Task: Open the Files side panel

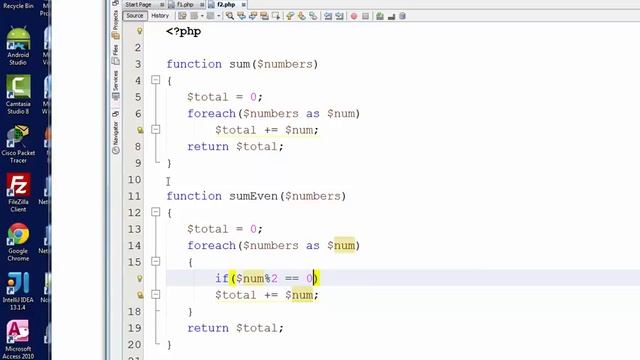Action: coord(116,54)
